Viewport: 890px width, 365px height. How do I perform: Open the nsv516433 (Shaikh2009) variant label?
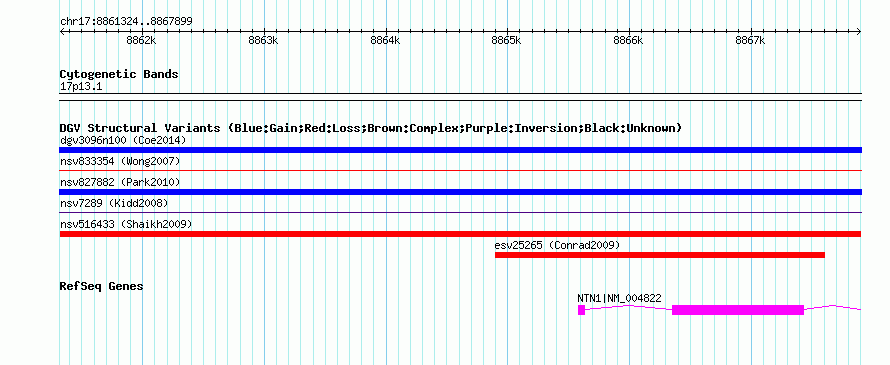(x=126, y=224)
